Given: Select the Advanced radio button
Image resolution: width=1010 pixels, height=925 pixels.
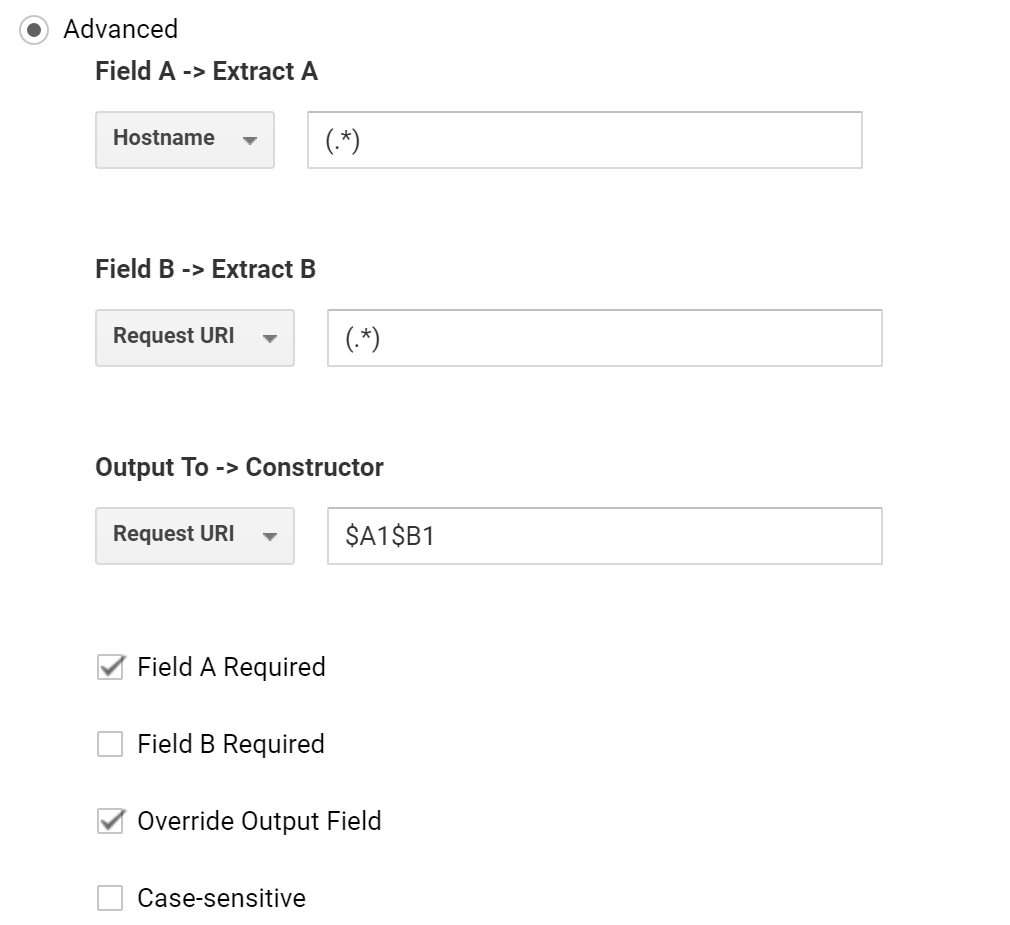Looking at the screenshot, I should point(33,30).
